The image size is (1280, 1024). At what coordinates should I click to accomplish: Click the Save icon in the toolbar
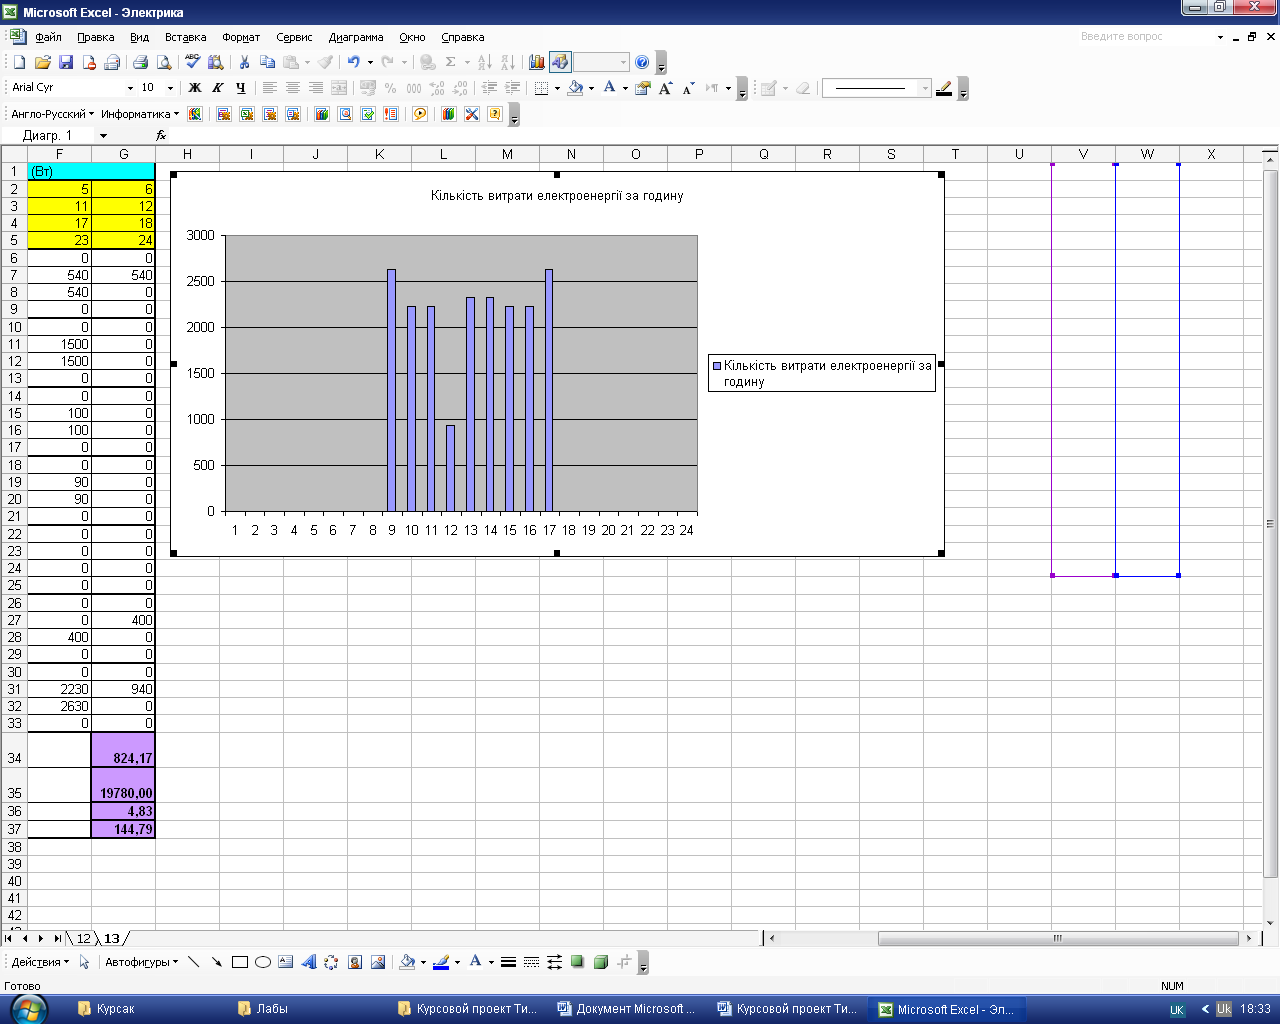(x=66, y=62)
